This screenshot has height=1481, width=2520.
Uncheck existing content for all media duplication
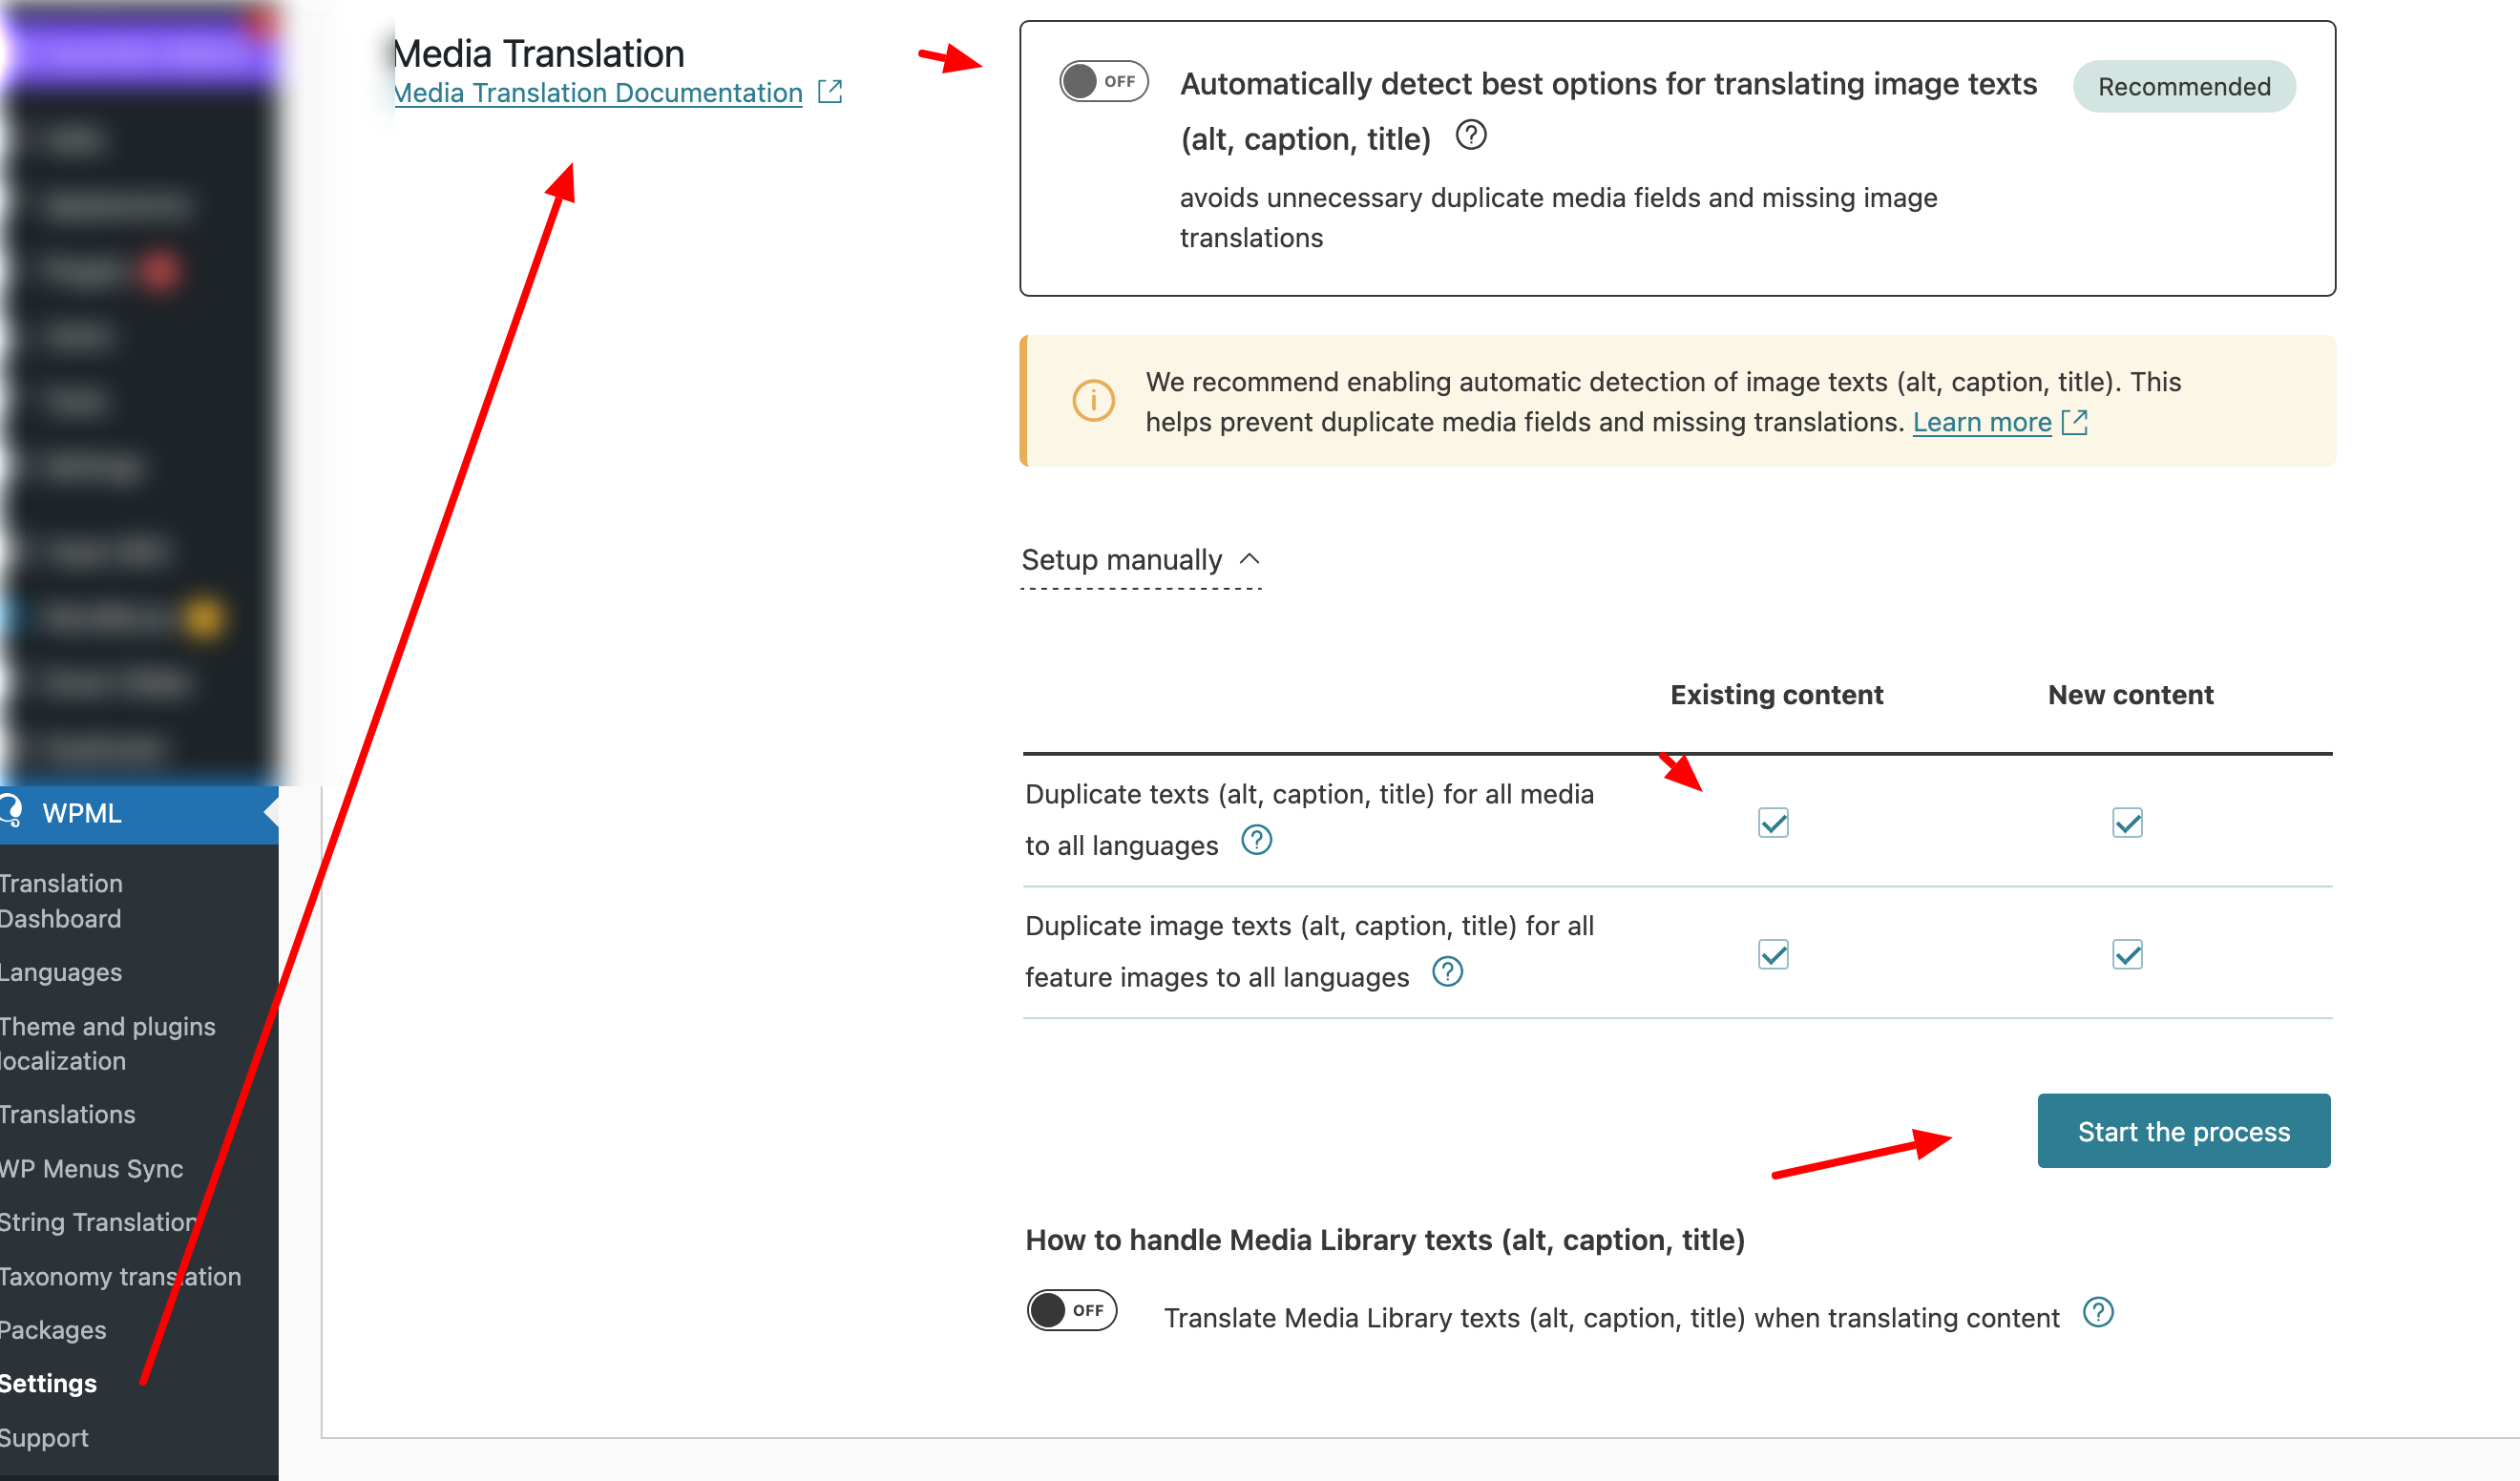1773,823
